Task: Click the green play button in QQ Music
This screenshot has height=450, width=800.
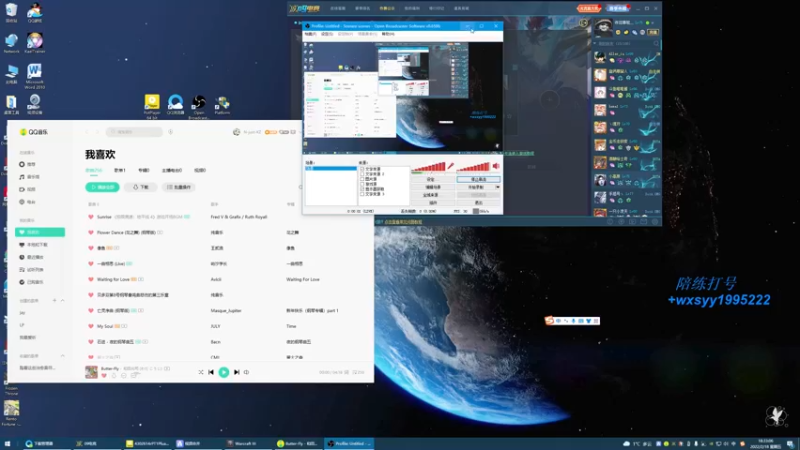Action: [x=223, y=372]
